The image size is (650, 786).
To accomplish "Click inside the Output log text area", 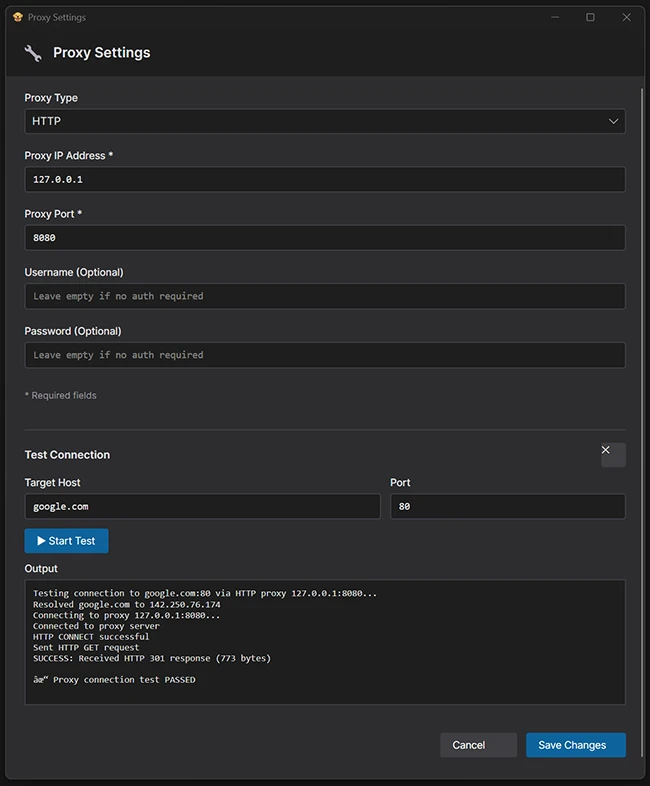I will point(325,641).
